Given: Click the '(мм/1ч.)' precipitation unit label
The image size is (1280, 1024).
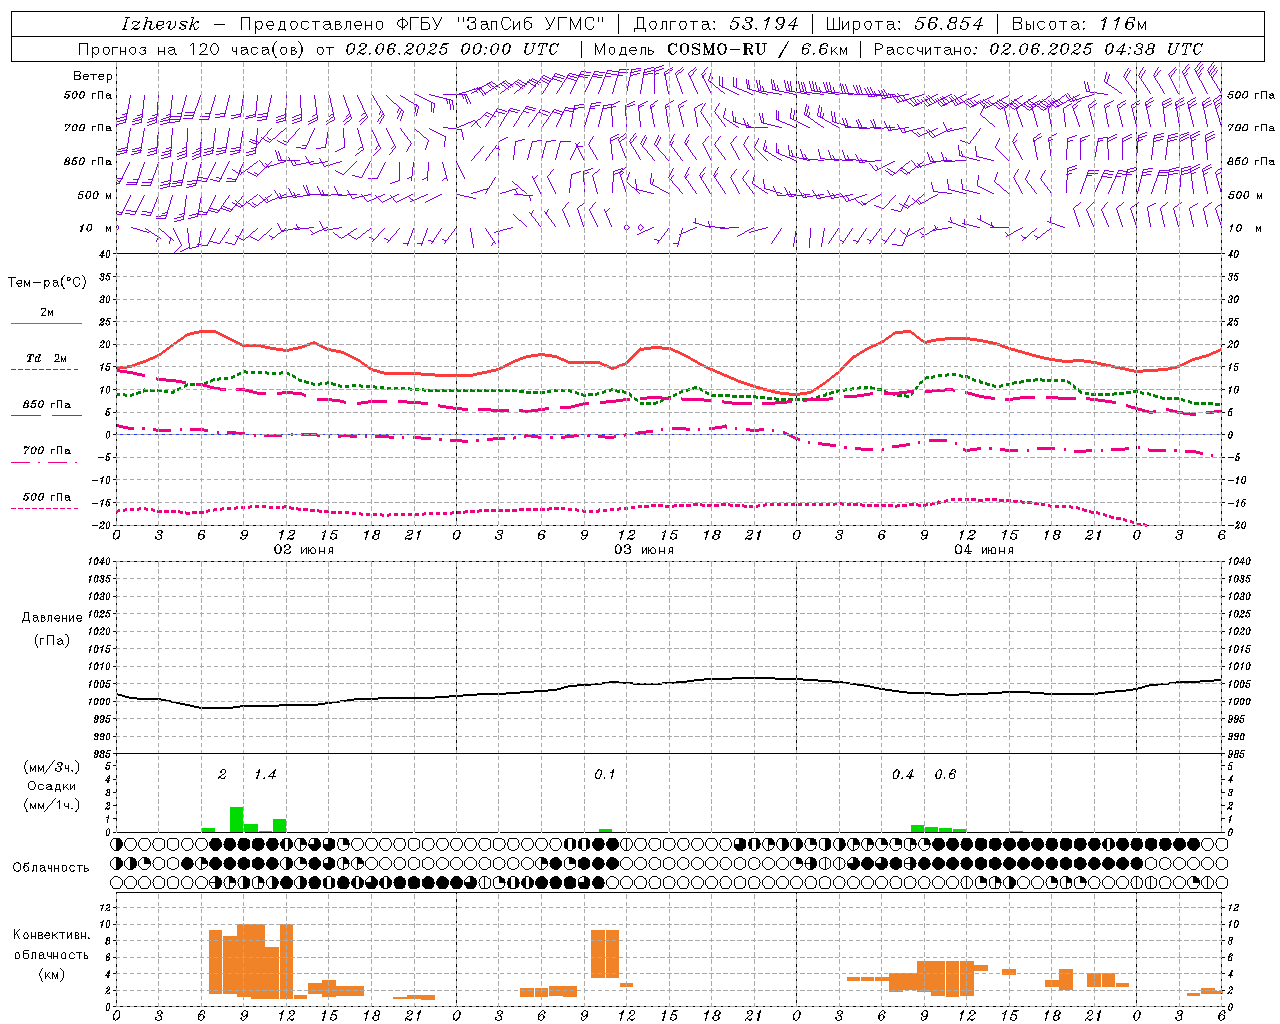Looking at the screenshot, I should point(52,805).
